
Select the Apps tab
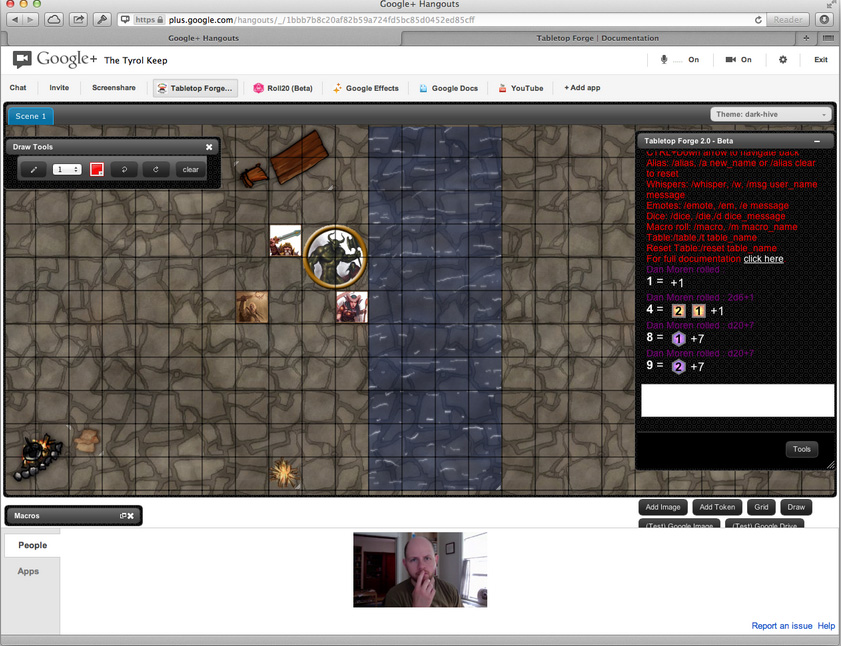pyautogui.click(x=28, y=571)
